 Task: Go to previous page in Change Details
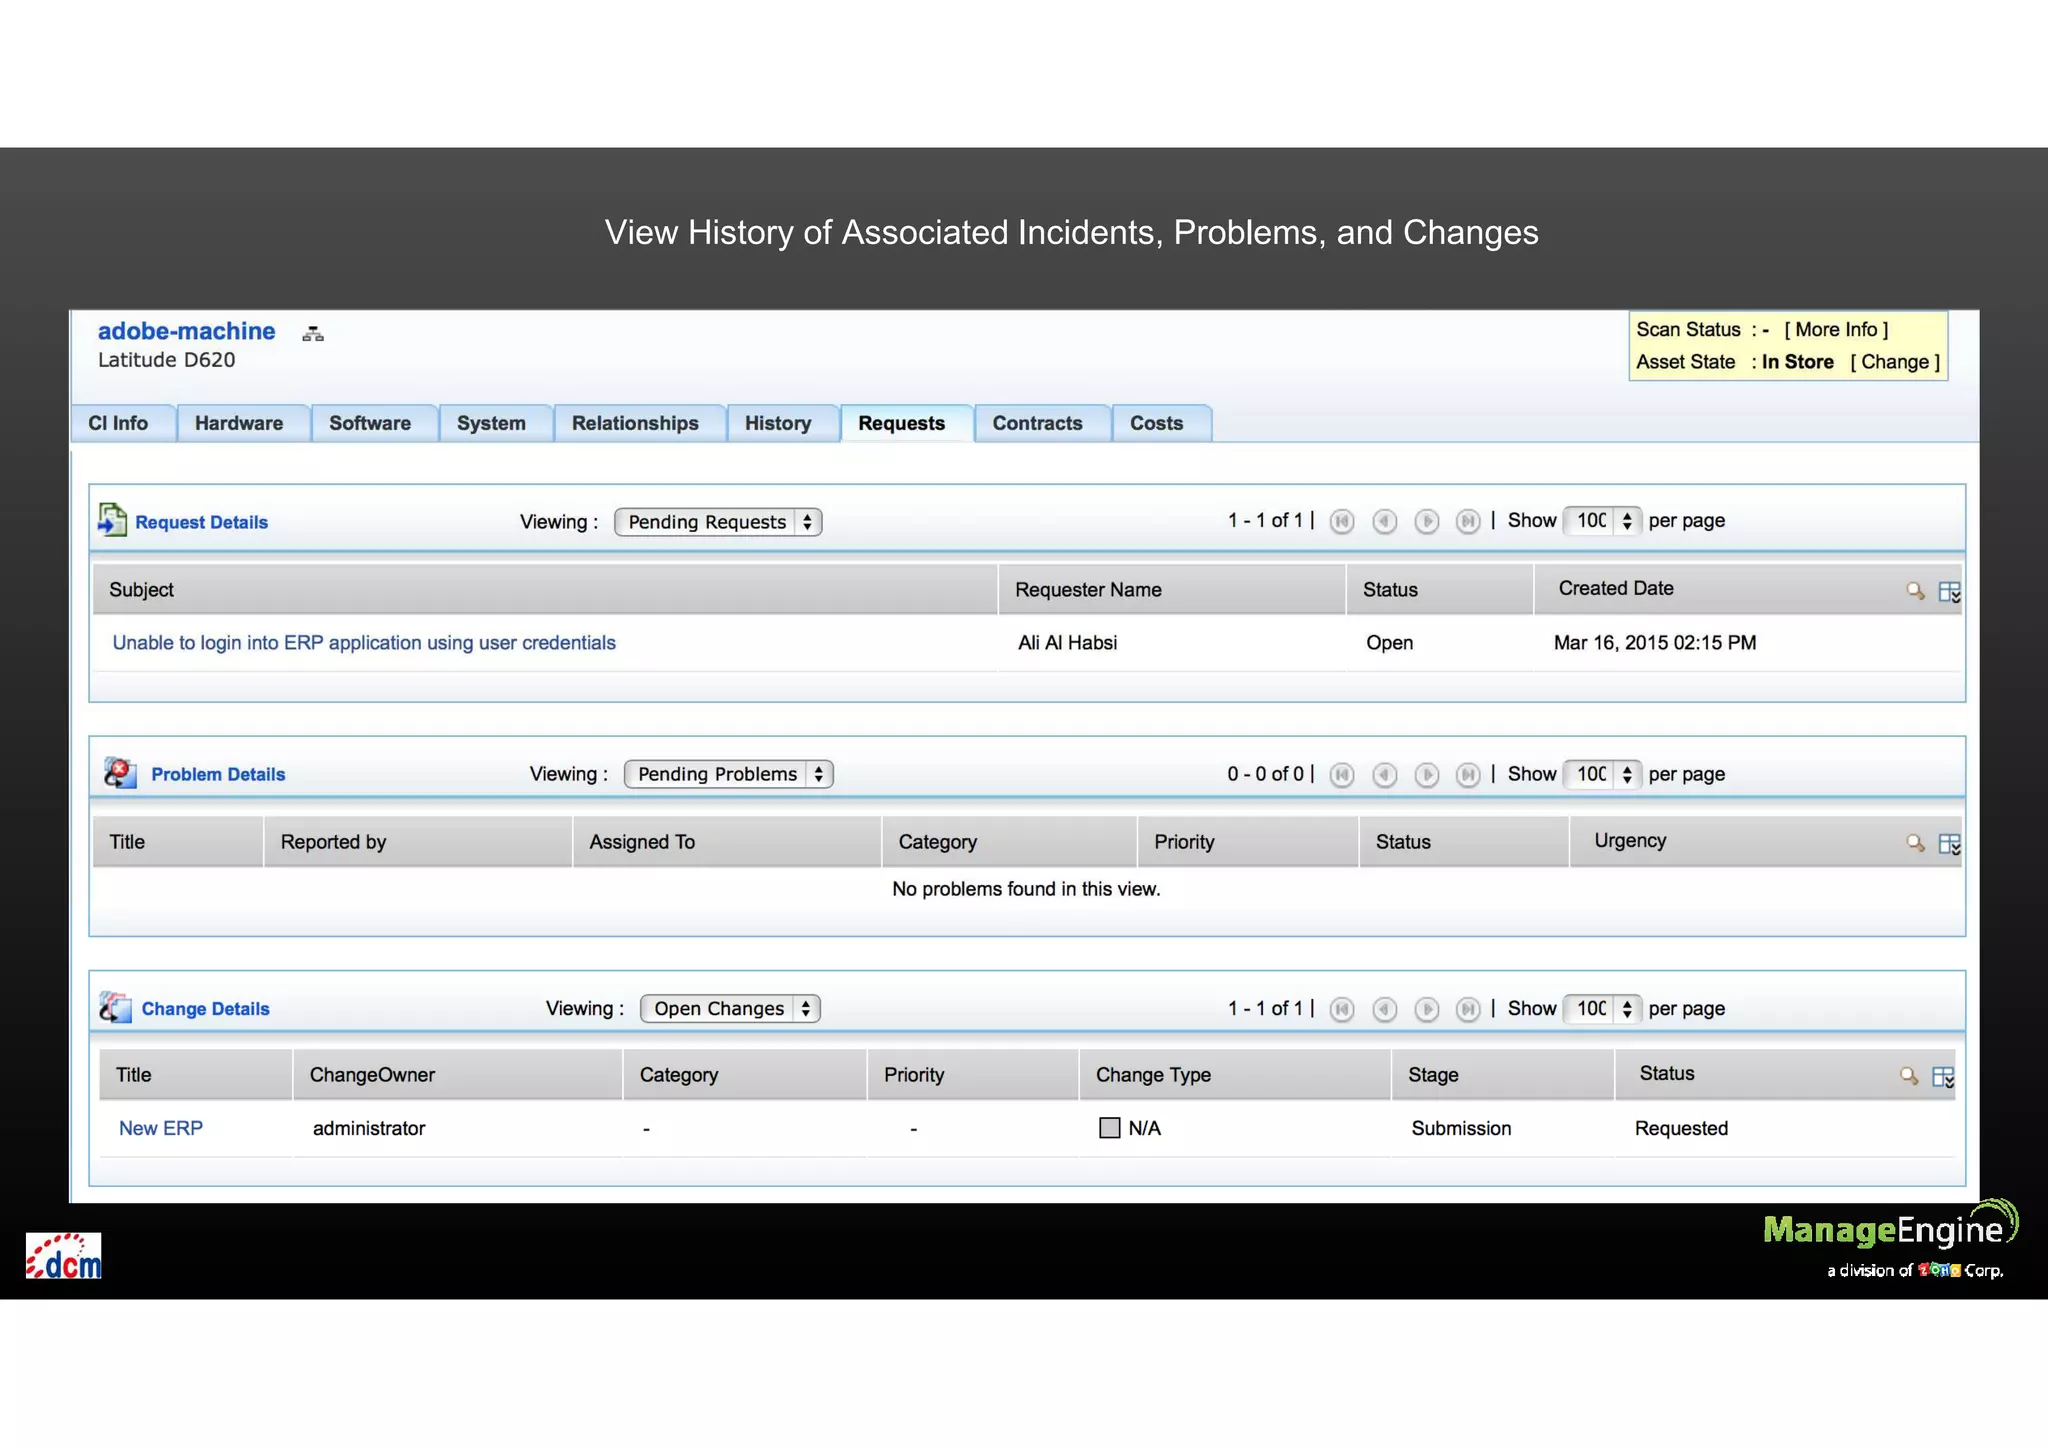(x=1385, y=1009)
